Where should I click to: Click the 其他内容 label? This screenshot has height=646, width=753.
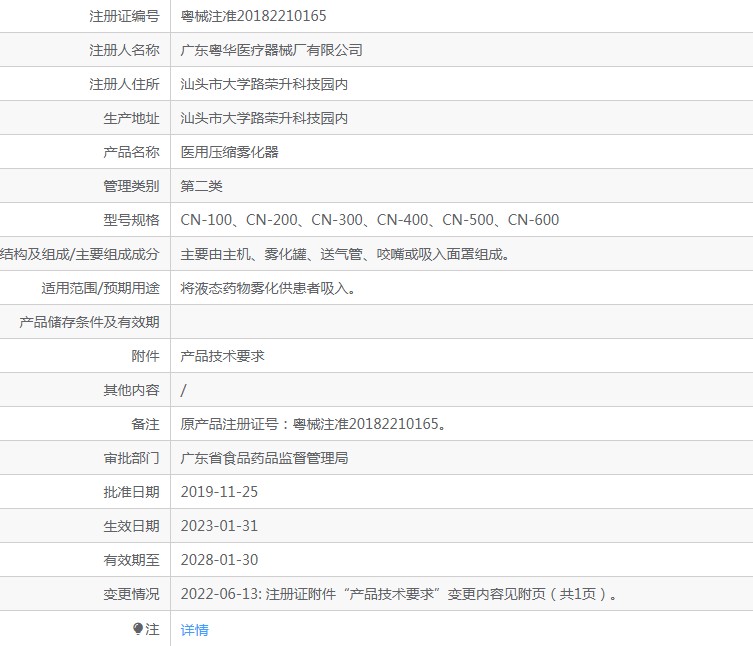pyautogui.click(x=131, y=390)
